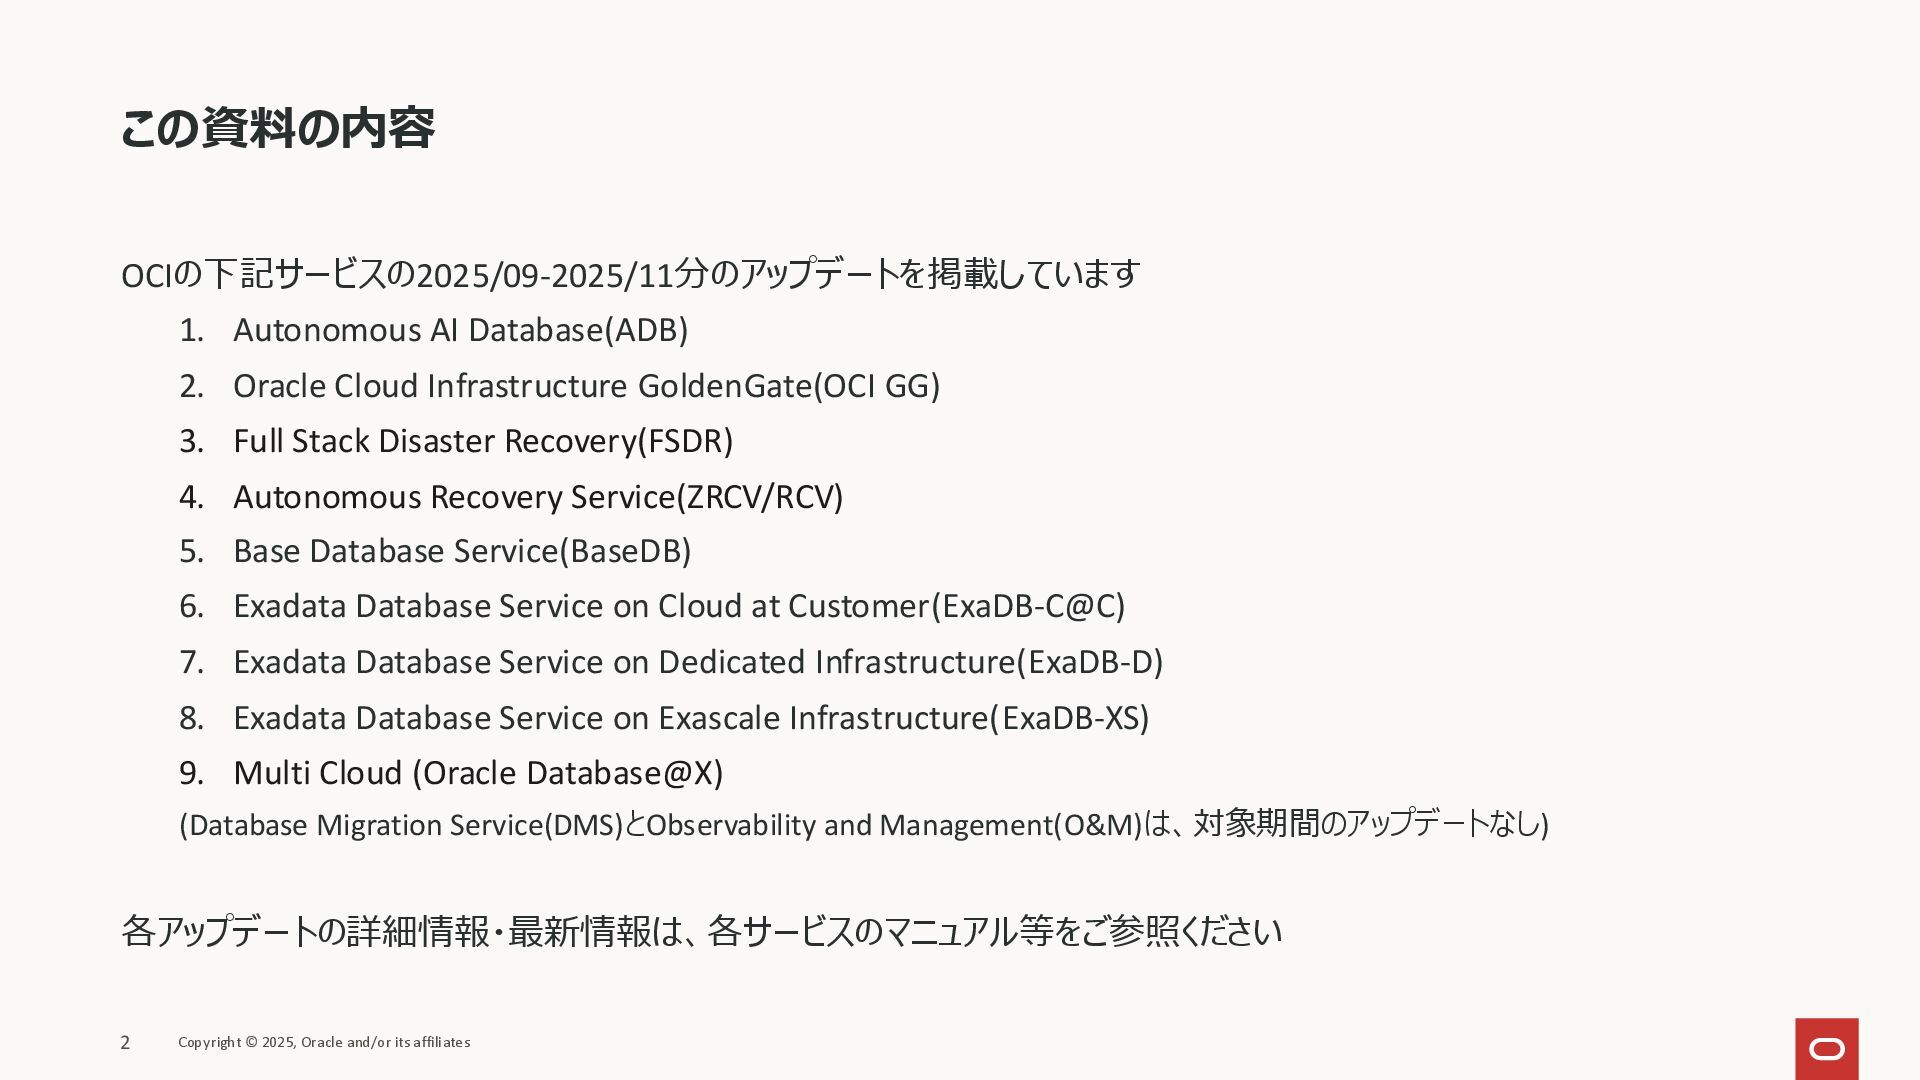Image resolution: width=1920 pixels, height=1080 pixels.
Task: Click the Oracle Cloud Infrastructure GoldenGate item
Action: pos(586,386)
